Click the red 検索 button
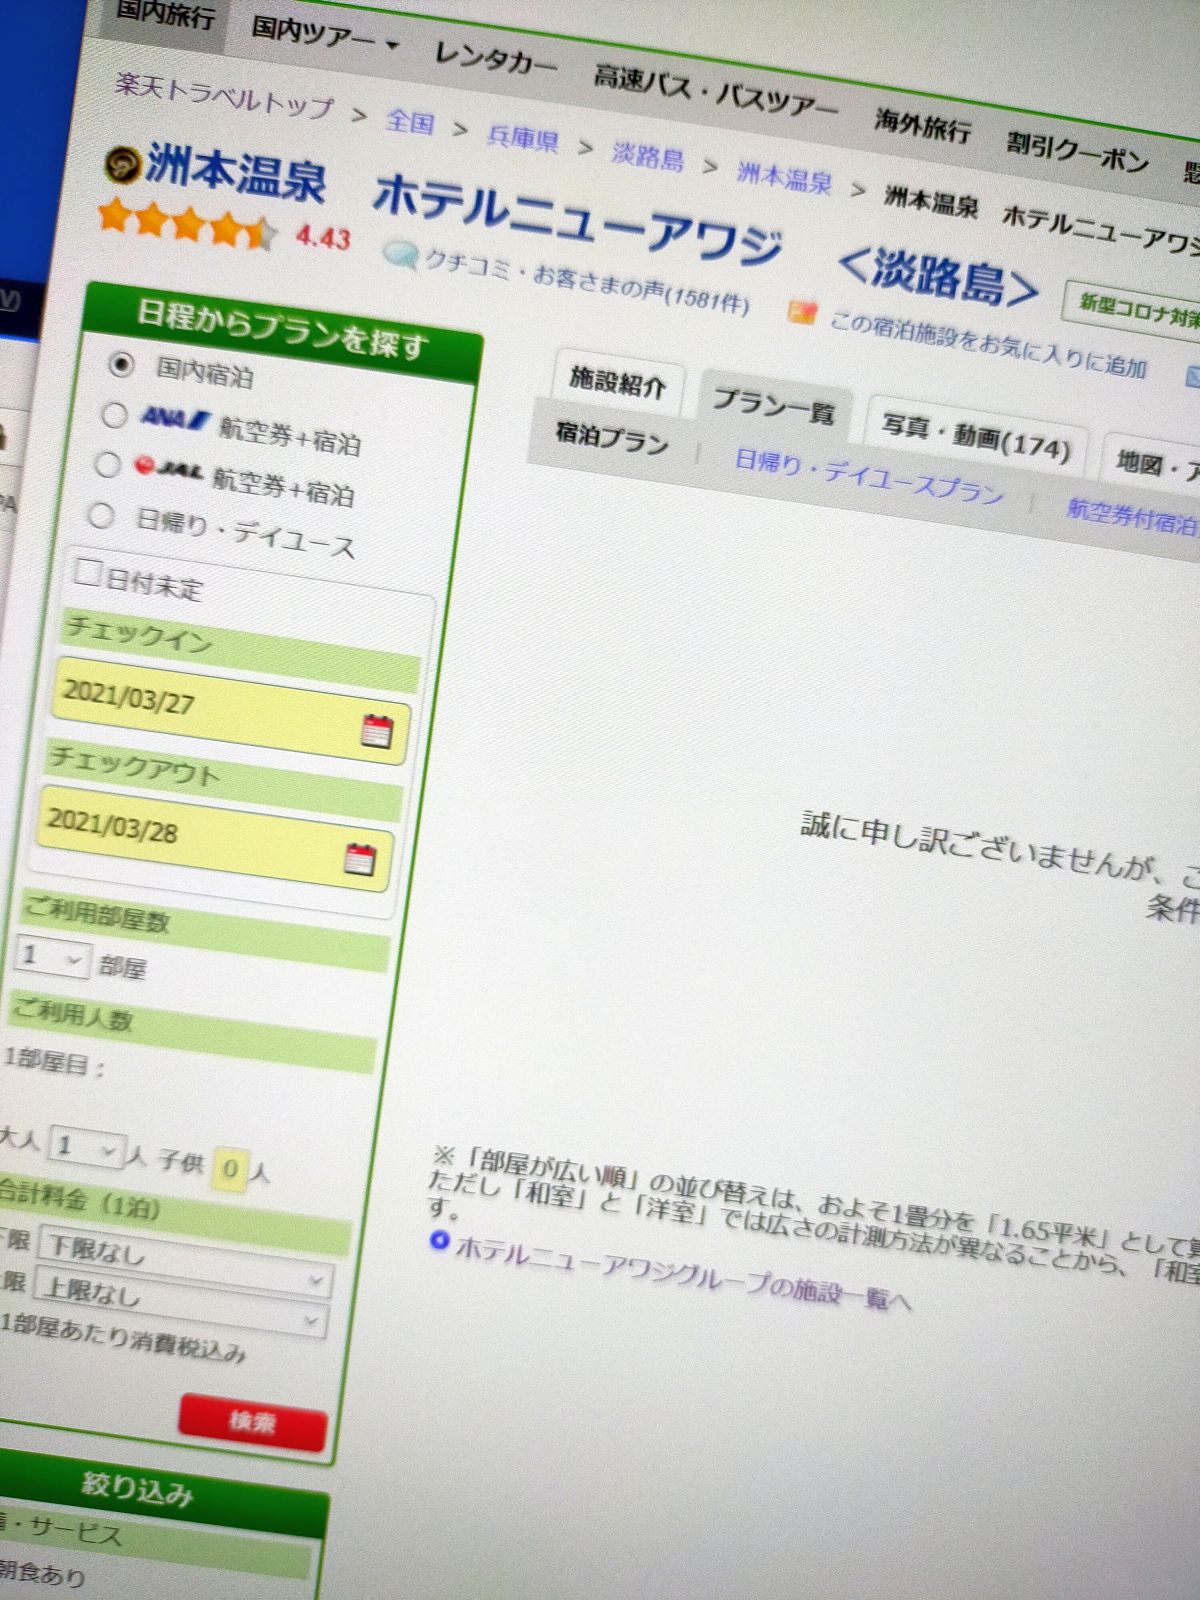Image resolution: width=1200 pixels, height=1600 pixels. coord(253,1422)
